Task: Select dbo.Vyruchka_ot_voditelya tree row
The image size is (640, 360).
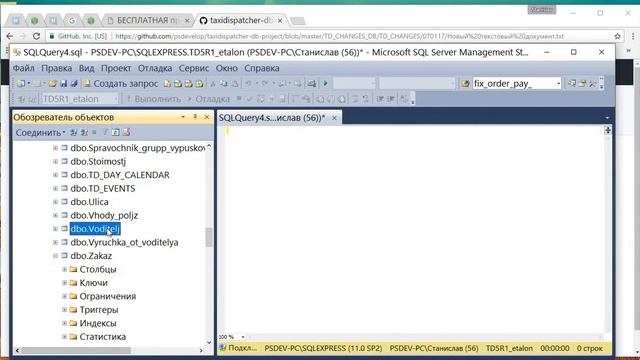Action: [124, 242]
